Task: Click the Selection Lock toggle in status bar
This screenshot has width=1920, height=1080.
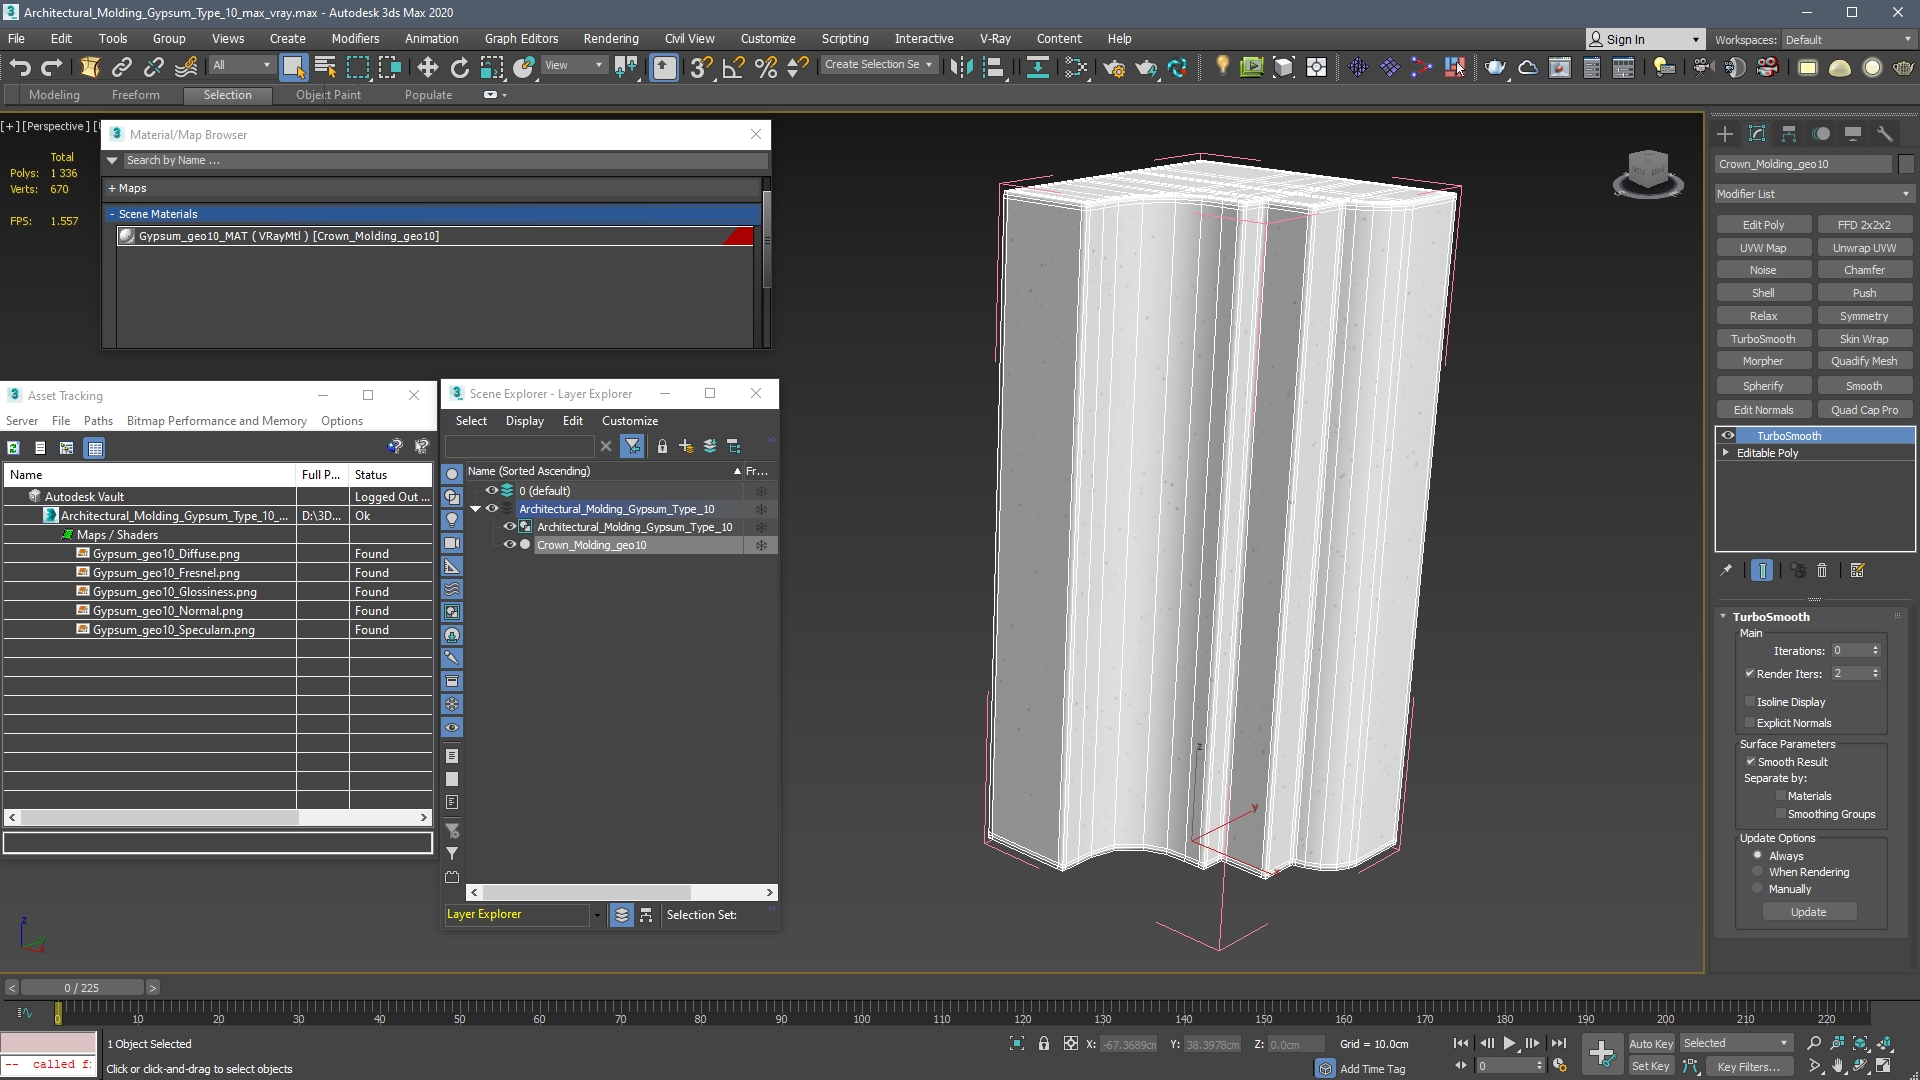Action: 1044,1043
